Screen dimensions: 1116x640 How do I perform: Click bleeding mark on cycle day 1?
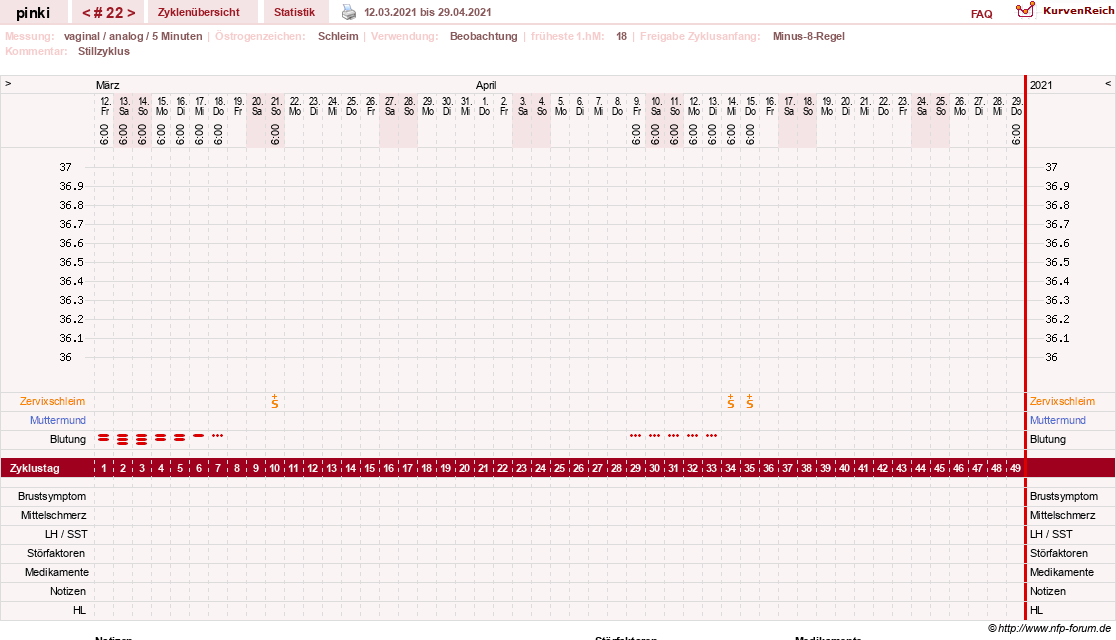[x=104, y=438]
